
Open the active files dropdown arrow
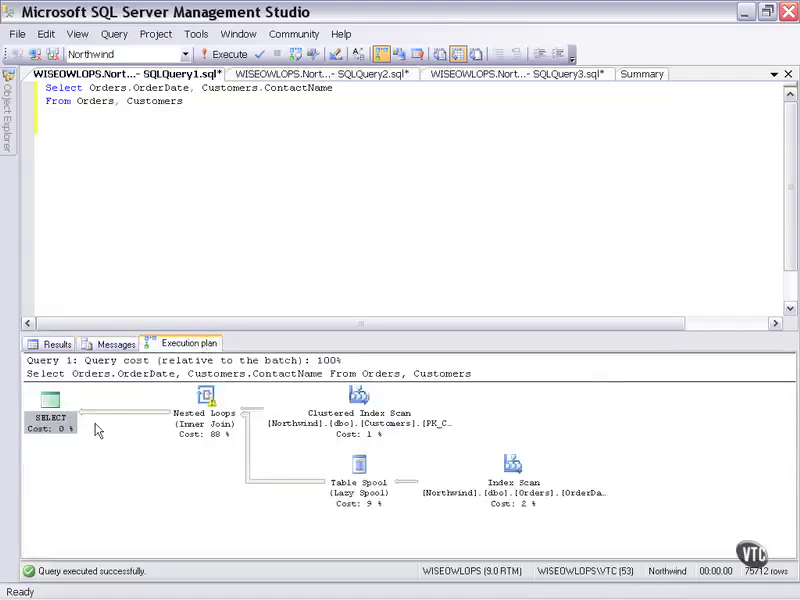click(x=774, y=74)
